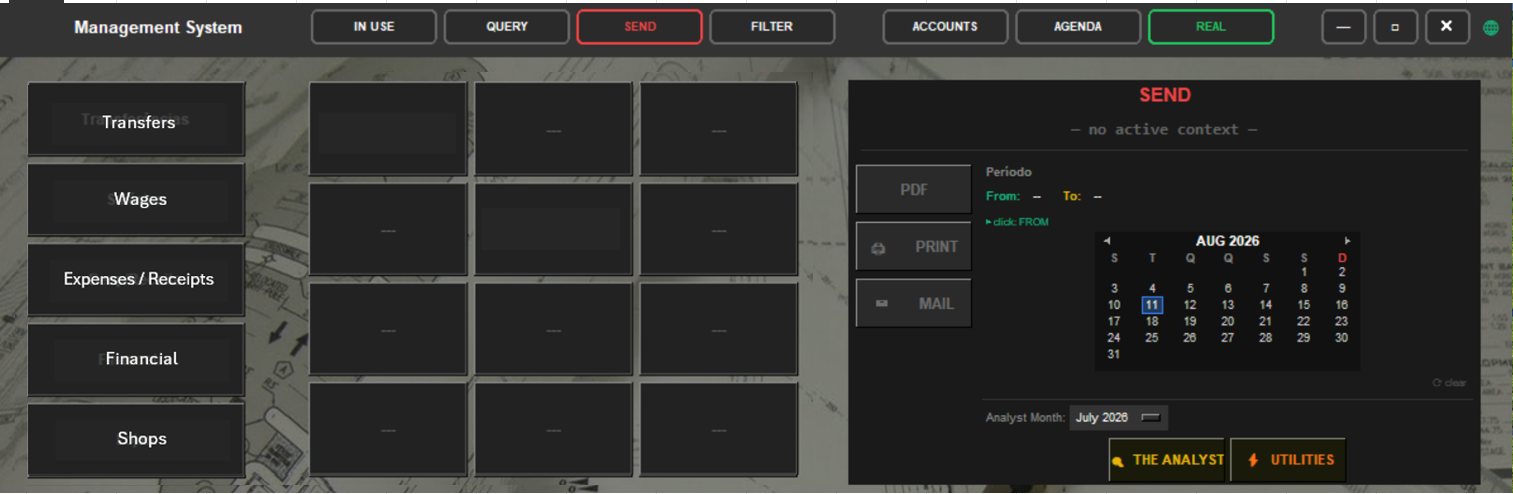Open the IN USE tab
Viewport: 1513px width, 494px height.
click(374, 27)
